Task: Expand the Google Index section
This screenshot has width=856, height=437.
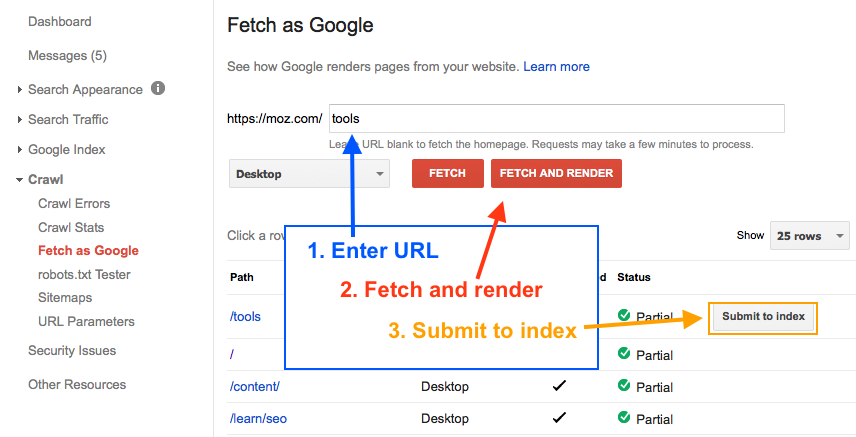Action: [x=20, y=150]
